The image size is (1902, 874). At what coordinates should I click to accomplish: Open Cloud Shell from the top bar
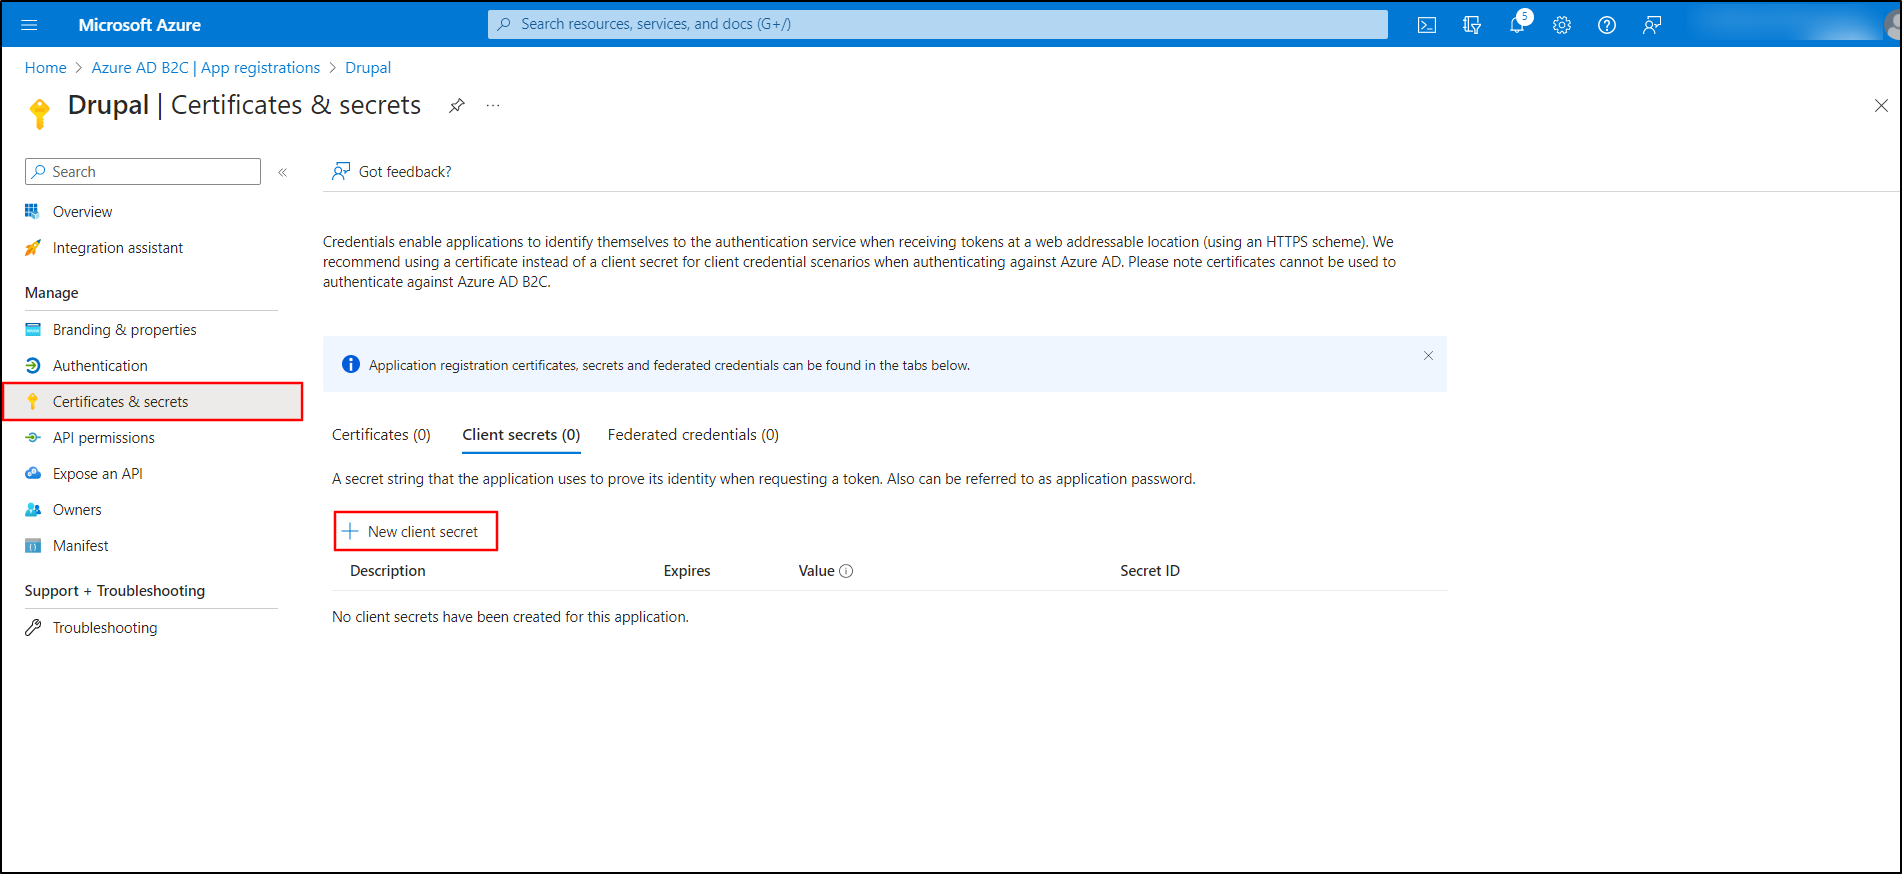1426,25
